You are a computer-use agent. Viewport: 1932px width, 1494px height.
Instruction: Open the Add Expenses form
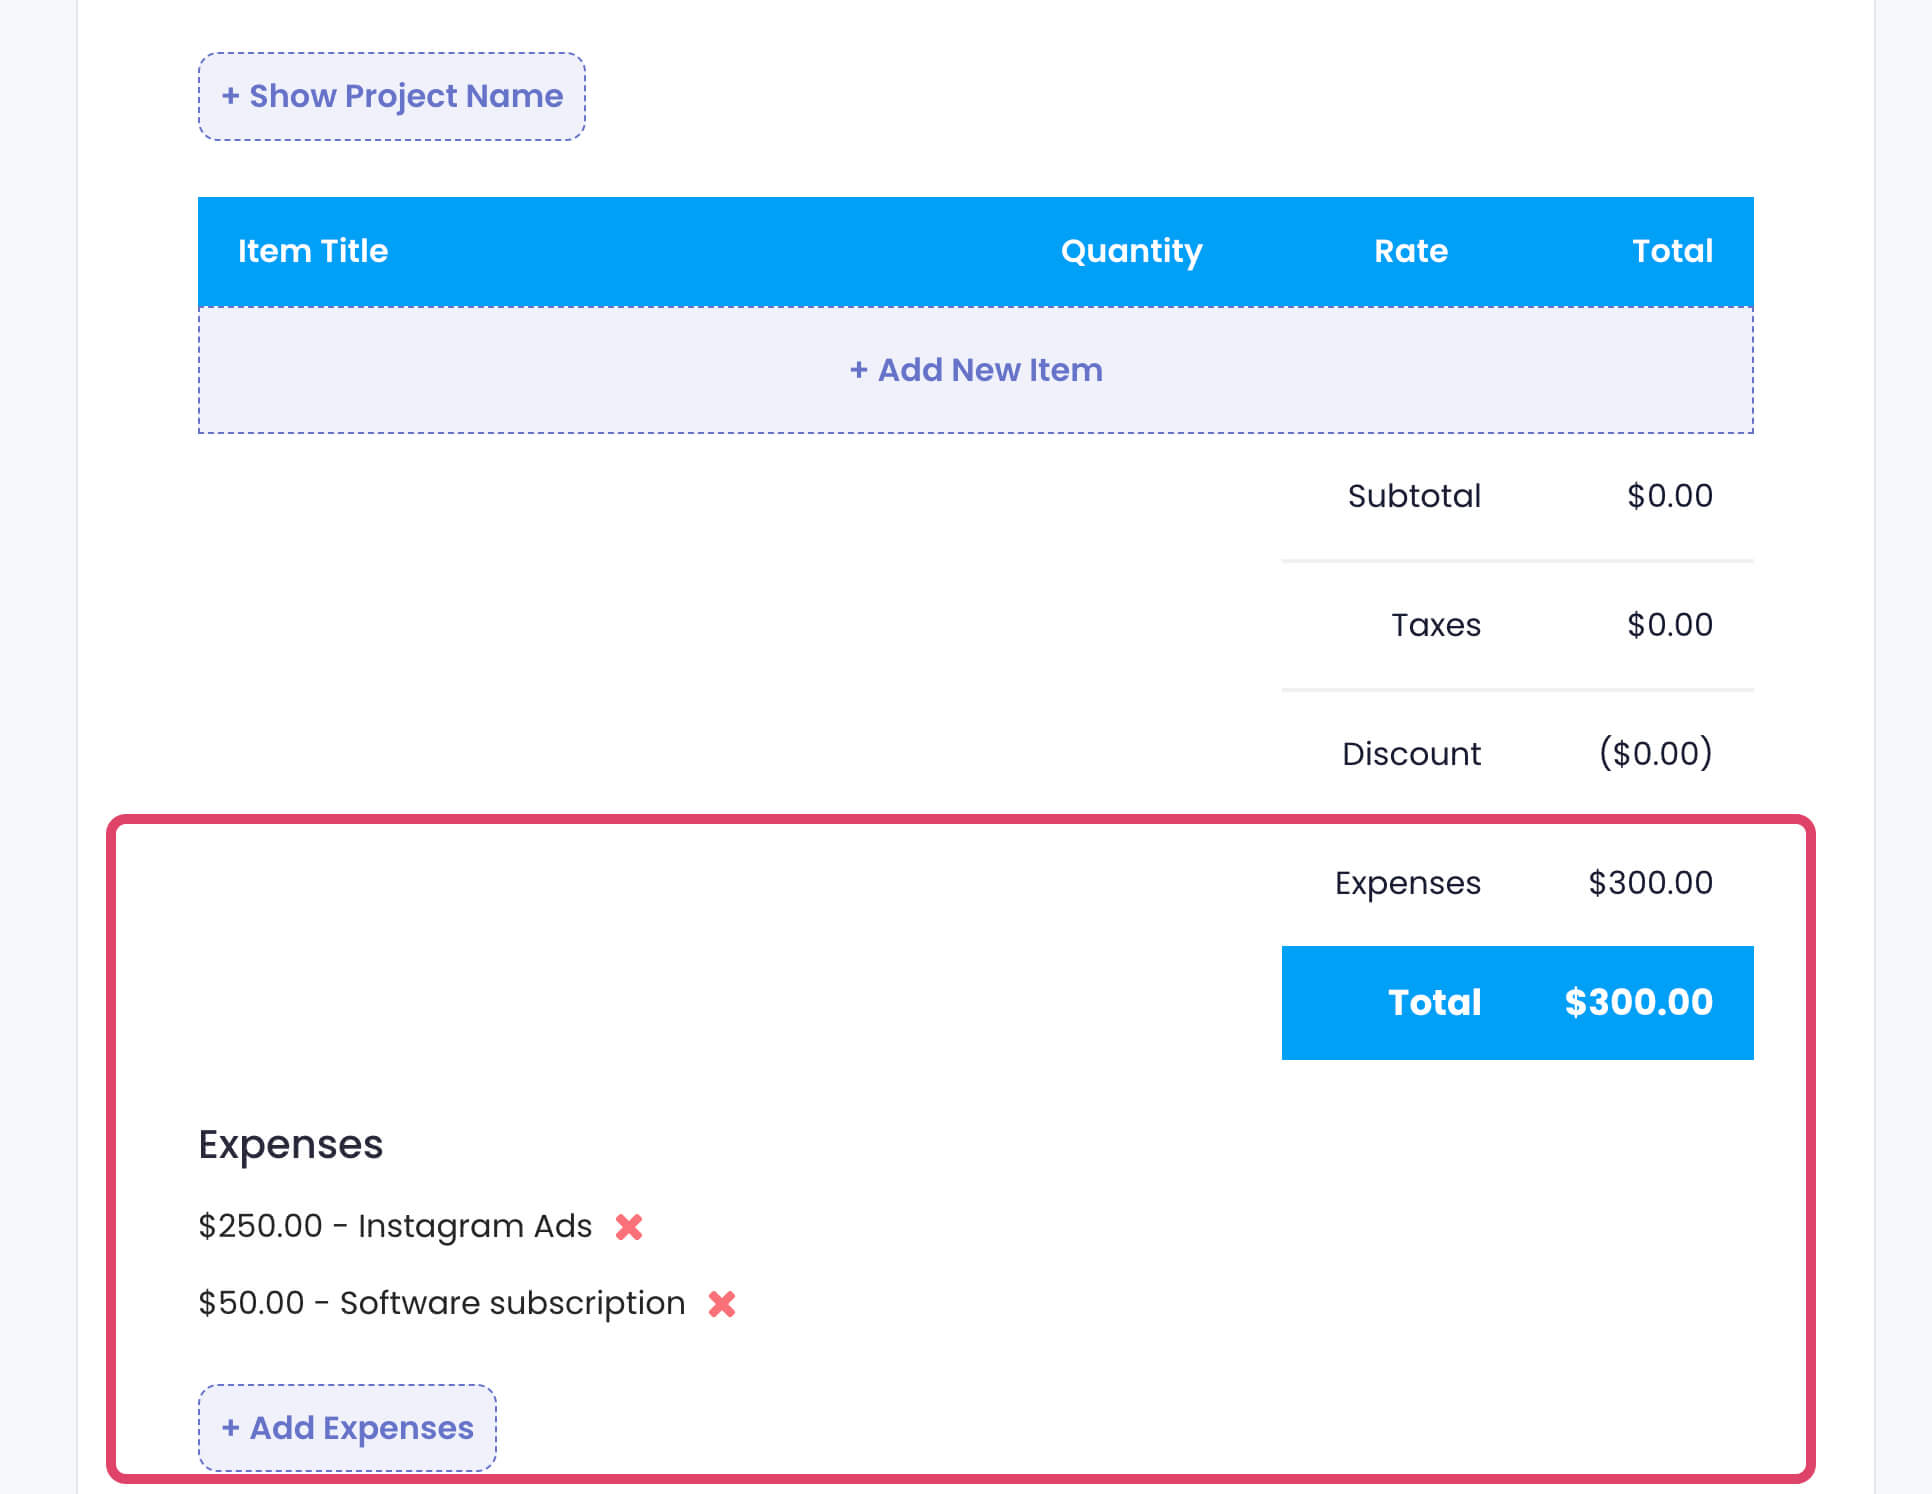pos(347,1428)
